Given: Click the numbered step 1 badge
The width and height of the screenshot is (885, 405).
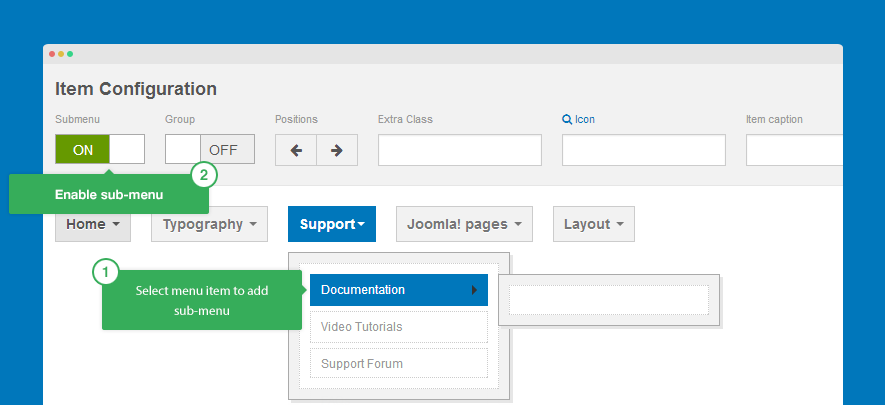Looking at the screenshot, I should tap(106, 271).
